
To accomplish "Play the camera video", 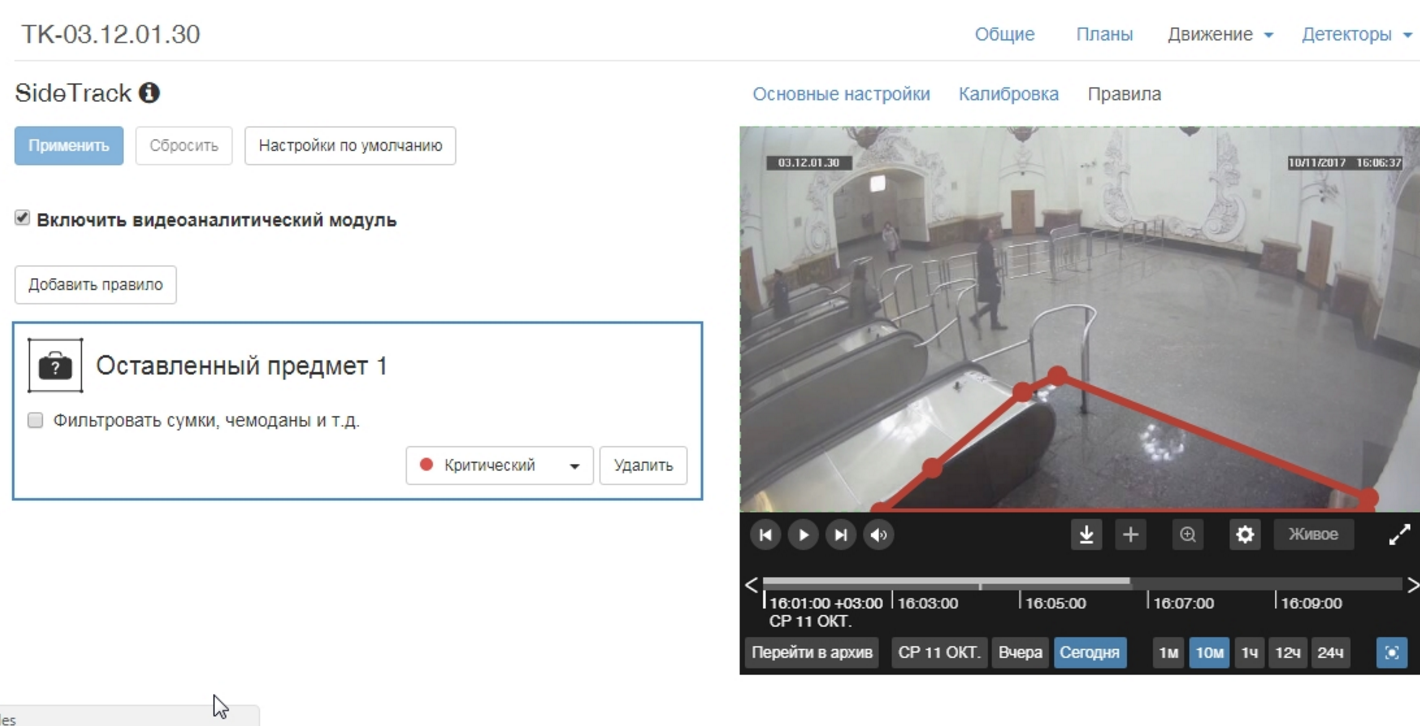I will 803,535.
